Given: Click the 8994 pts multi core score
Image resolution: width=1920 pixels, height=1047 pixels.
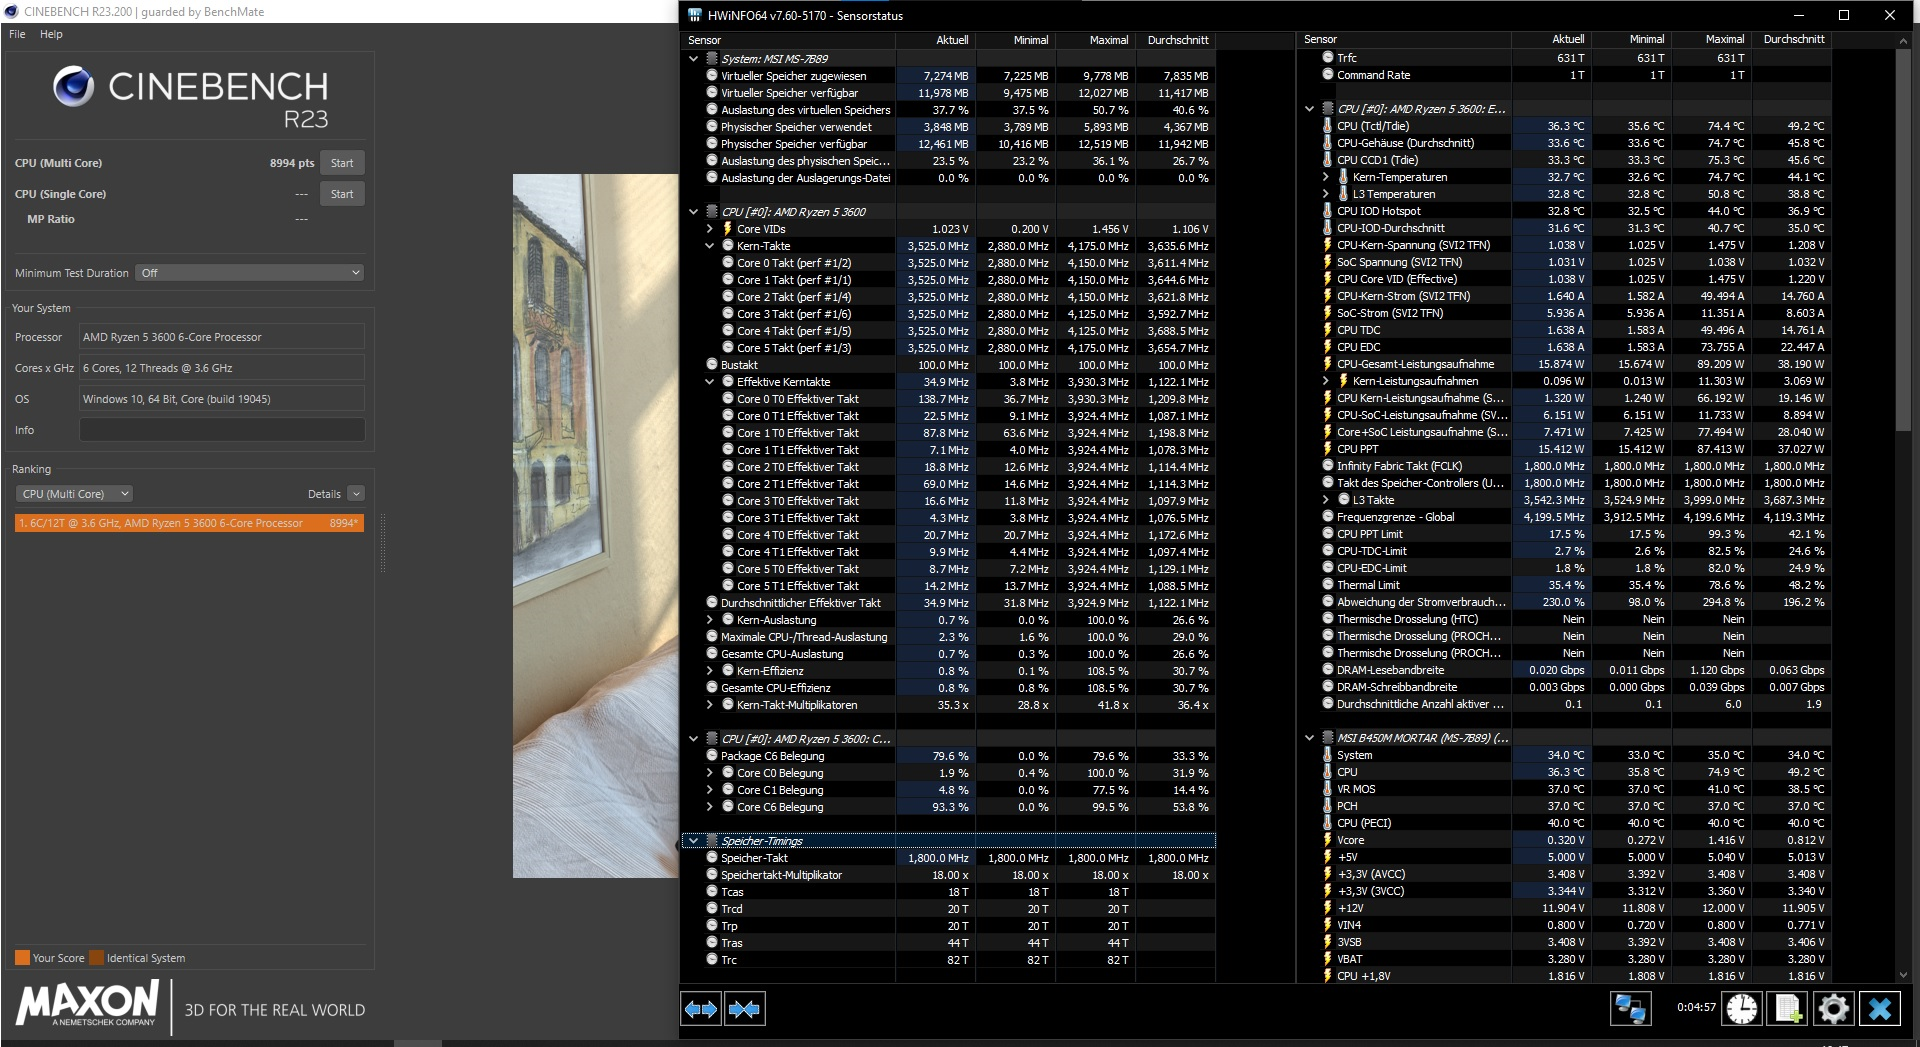Looking at the screenshot, I should coord(292,163).
